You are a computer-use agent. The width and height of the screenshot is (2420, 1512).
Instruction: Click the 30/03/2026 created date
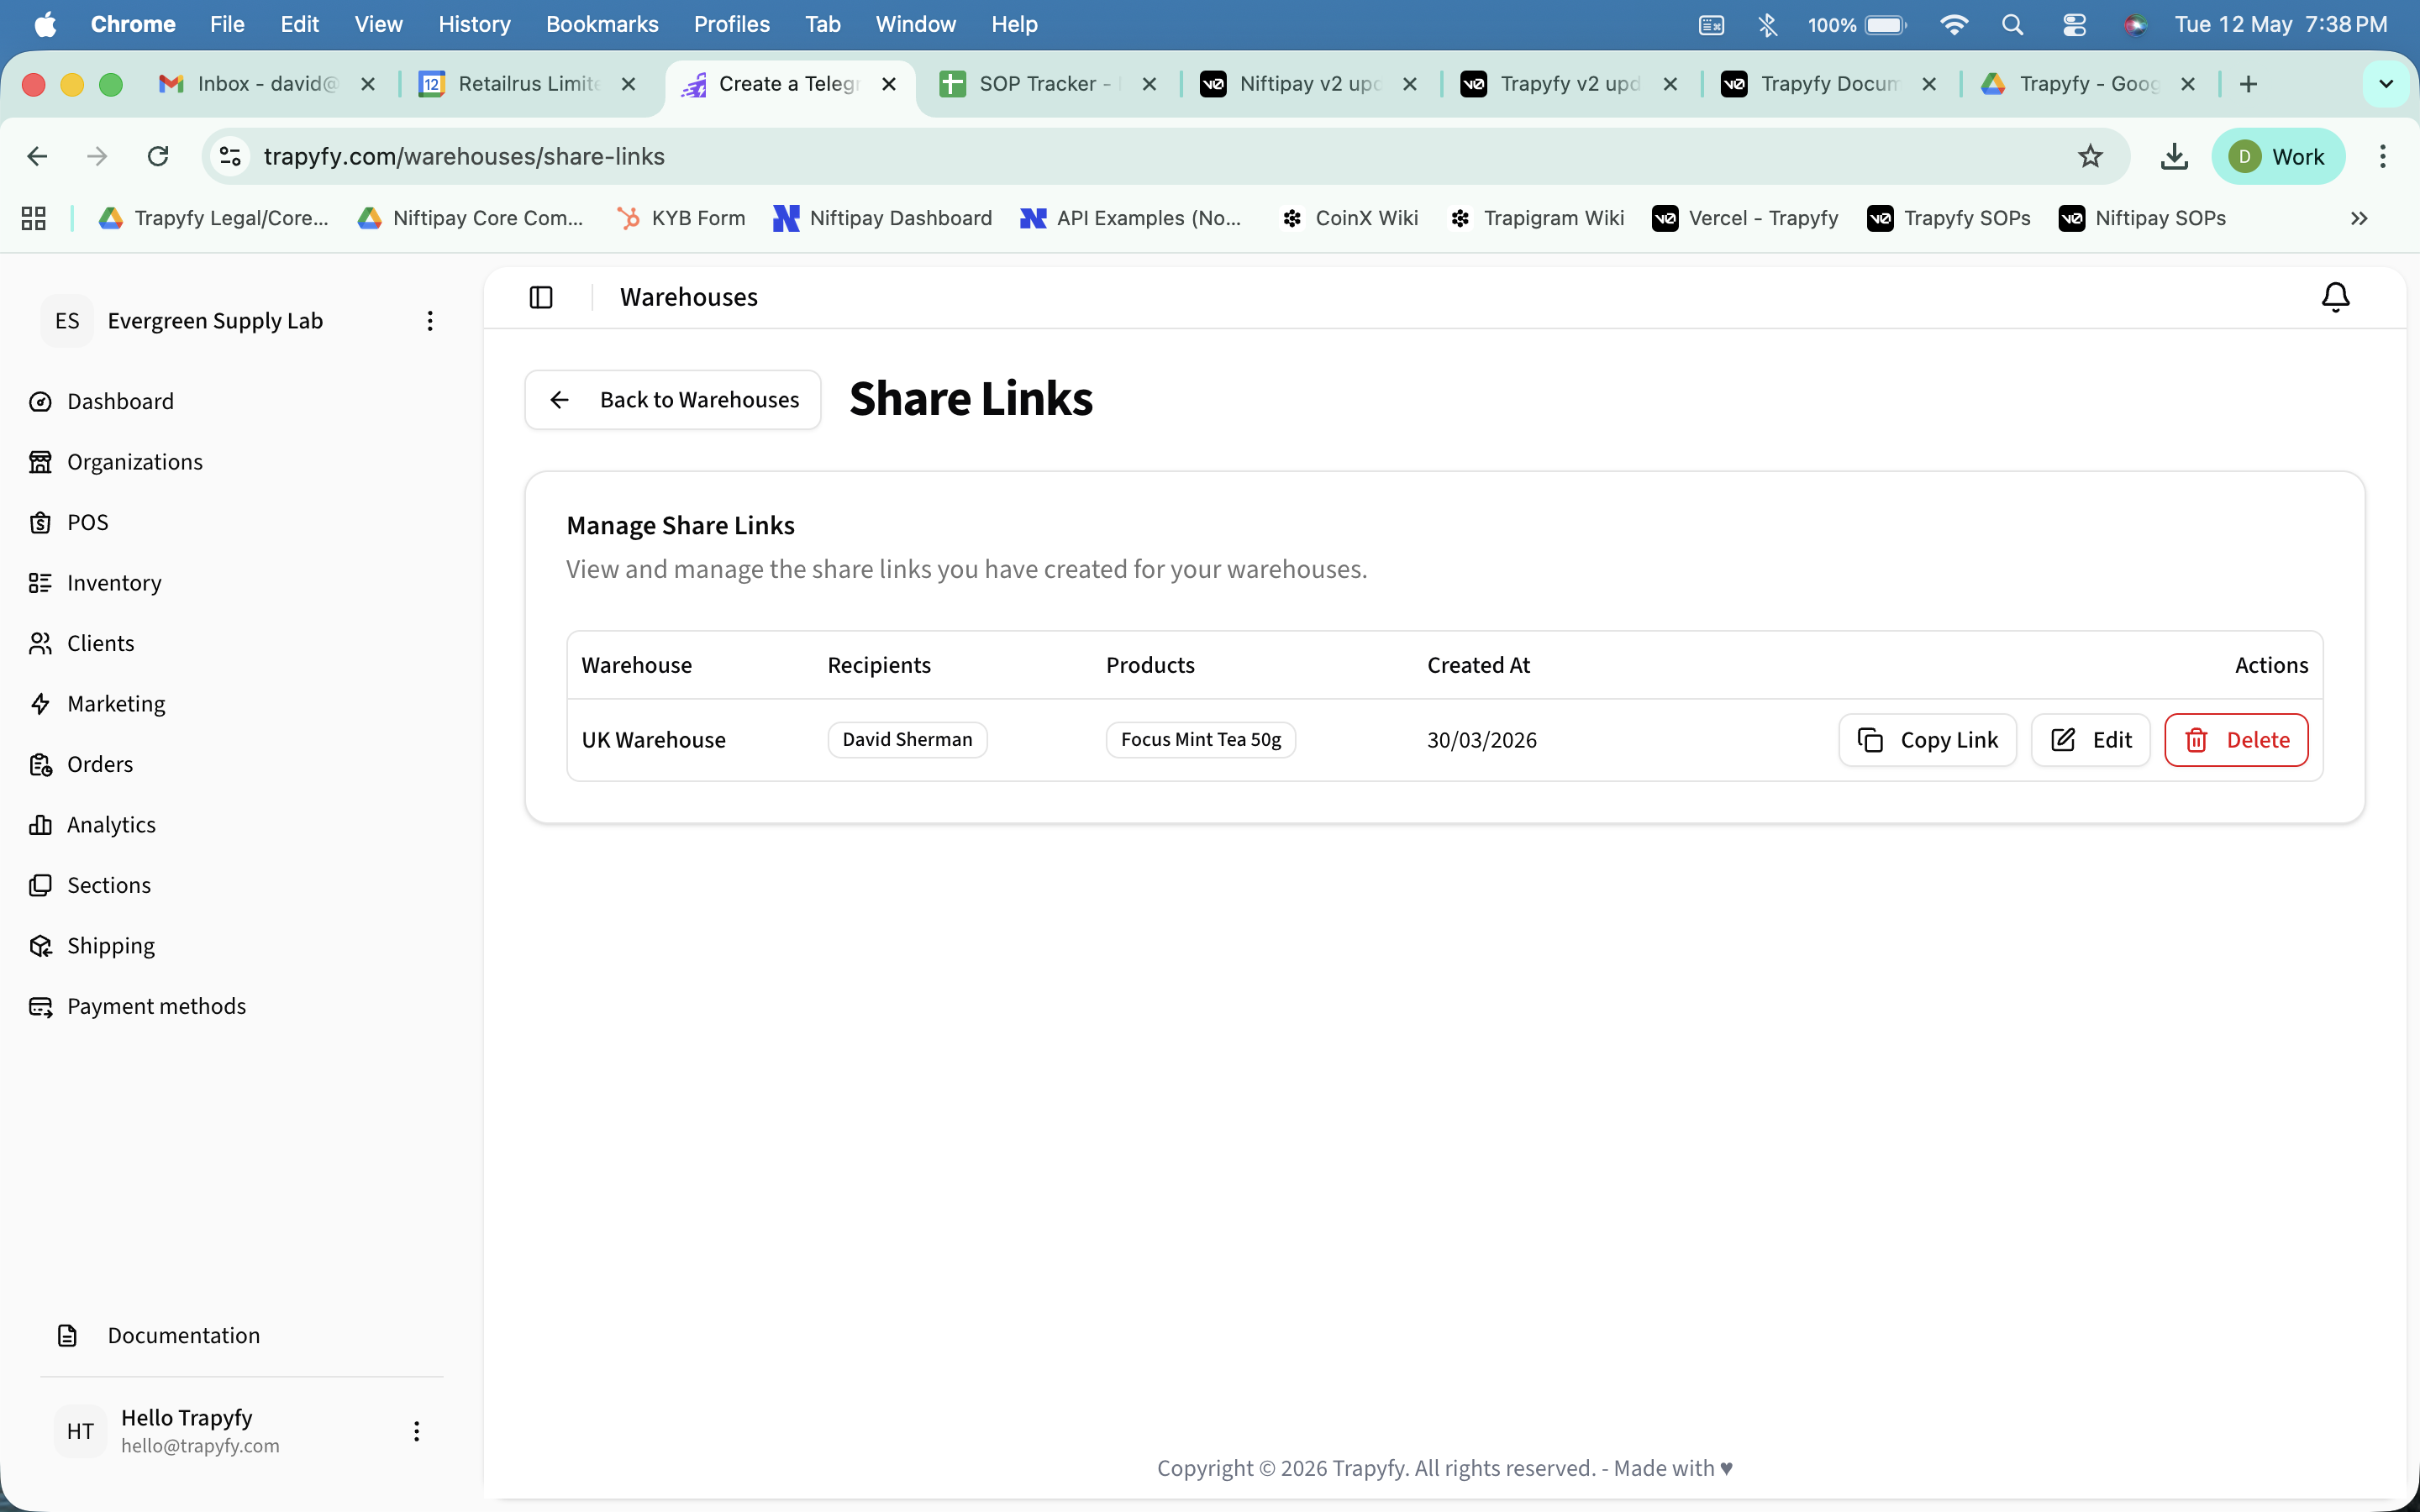pyautogui.click(x=1481, y=740)
